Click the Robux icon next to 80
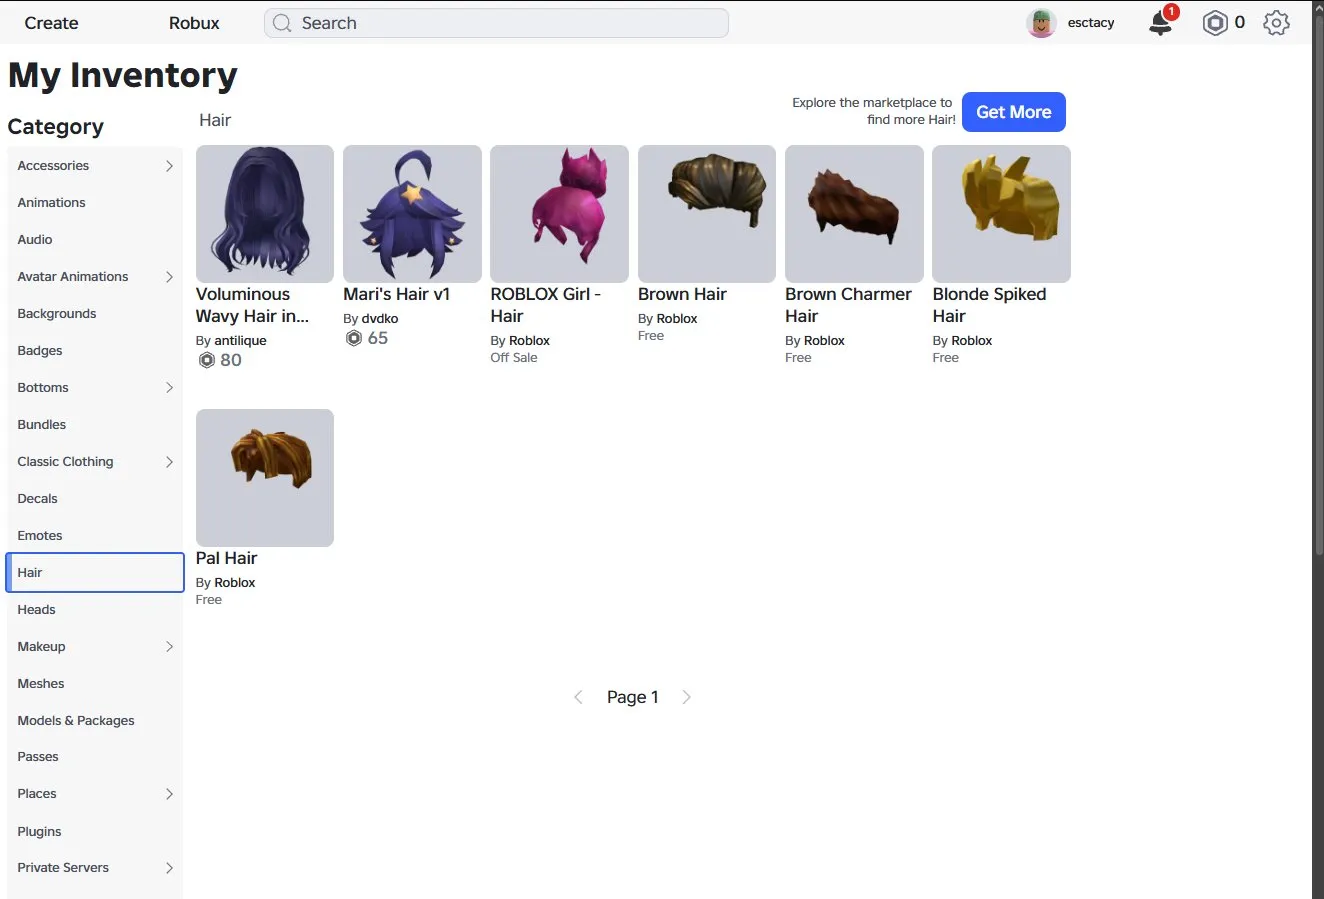This screenshot has height=899, width=1324. [x=206, y=360]
